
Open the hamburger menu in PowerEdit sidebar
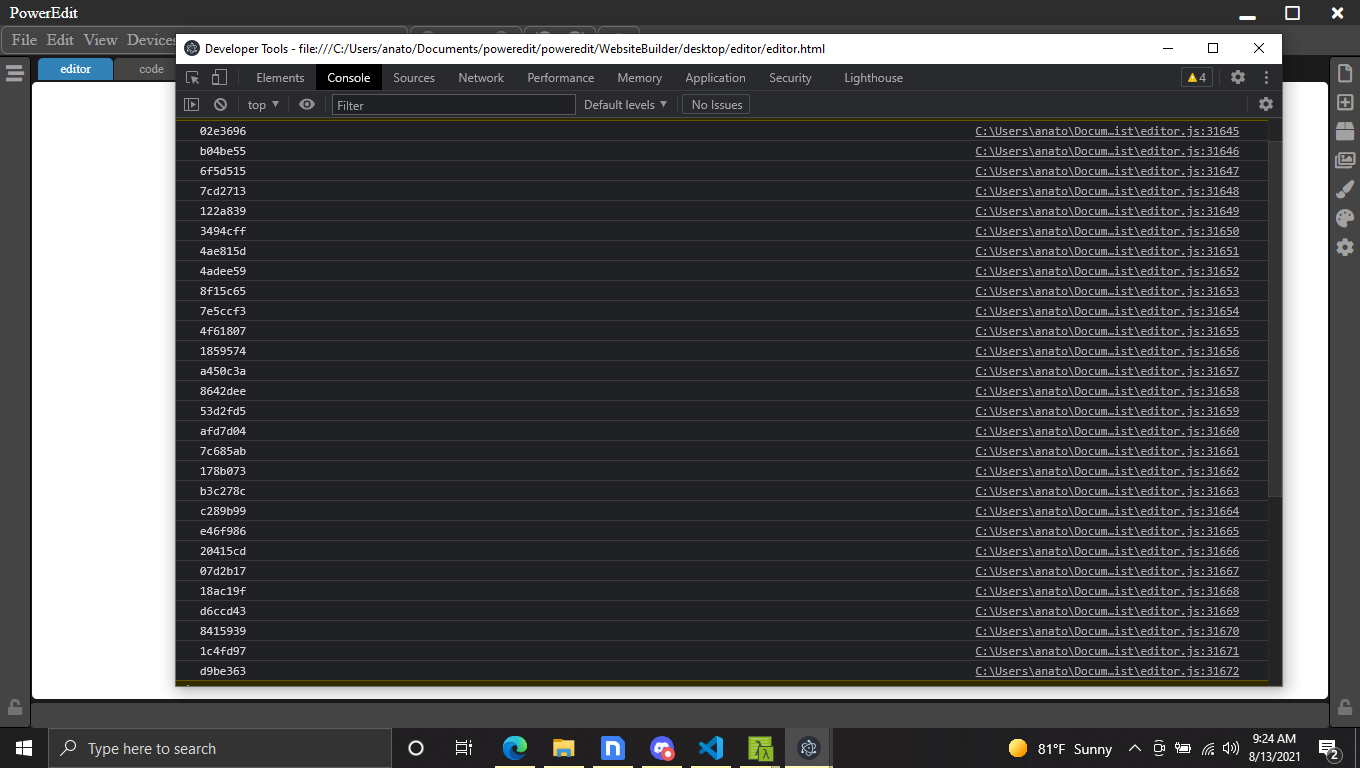15,71
